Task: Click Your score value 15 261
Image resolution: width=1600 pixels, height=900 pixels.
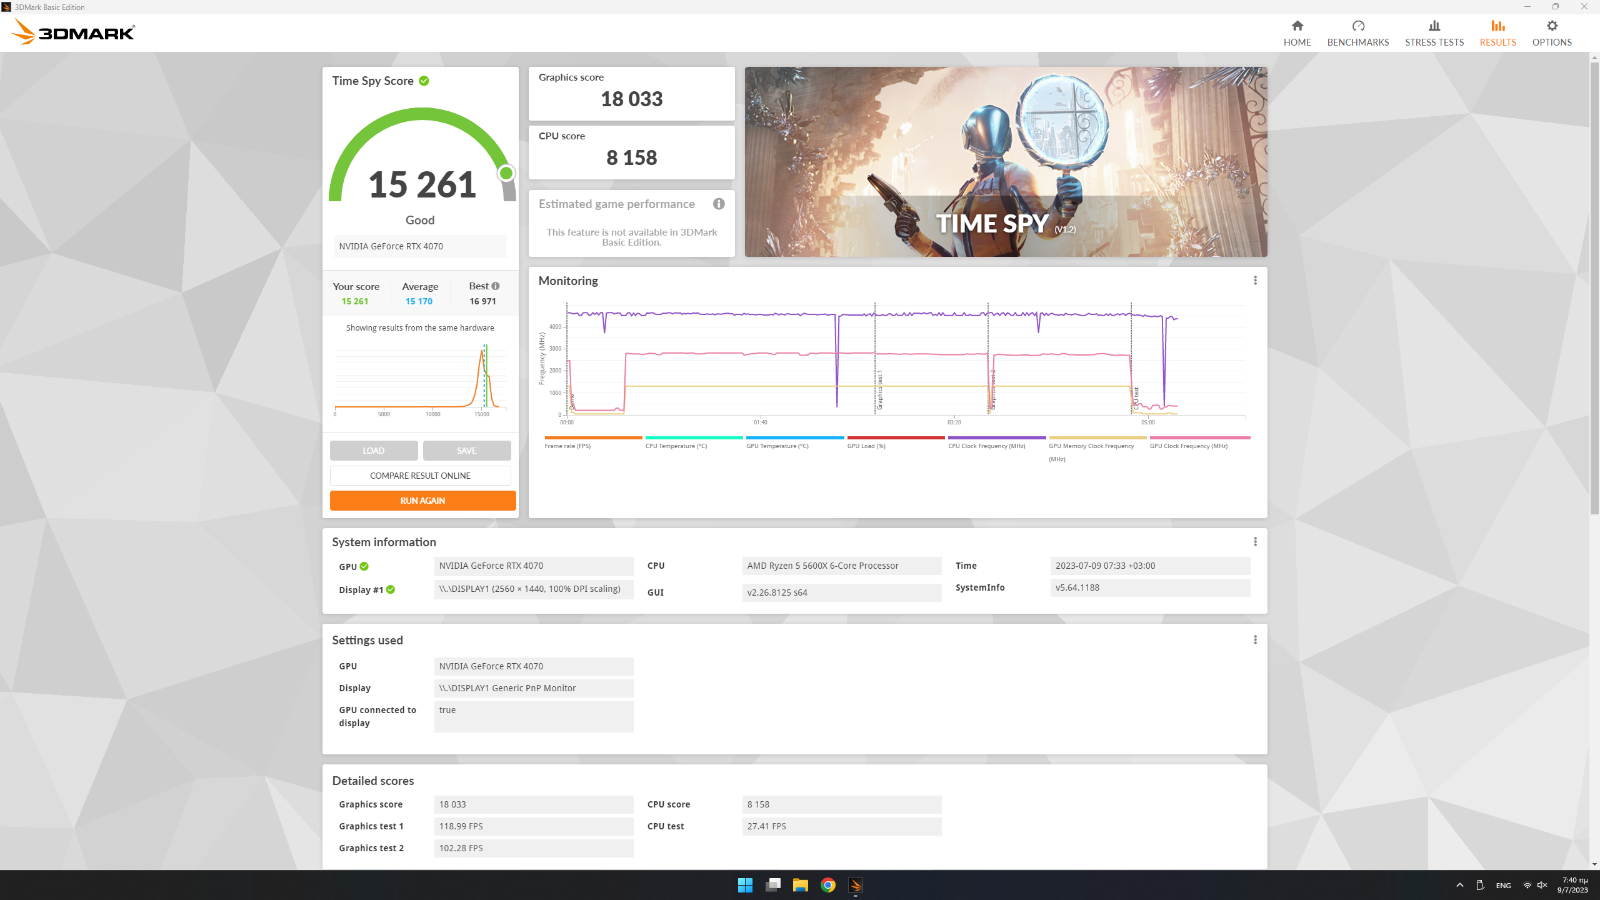Action: (355, 301)
